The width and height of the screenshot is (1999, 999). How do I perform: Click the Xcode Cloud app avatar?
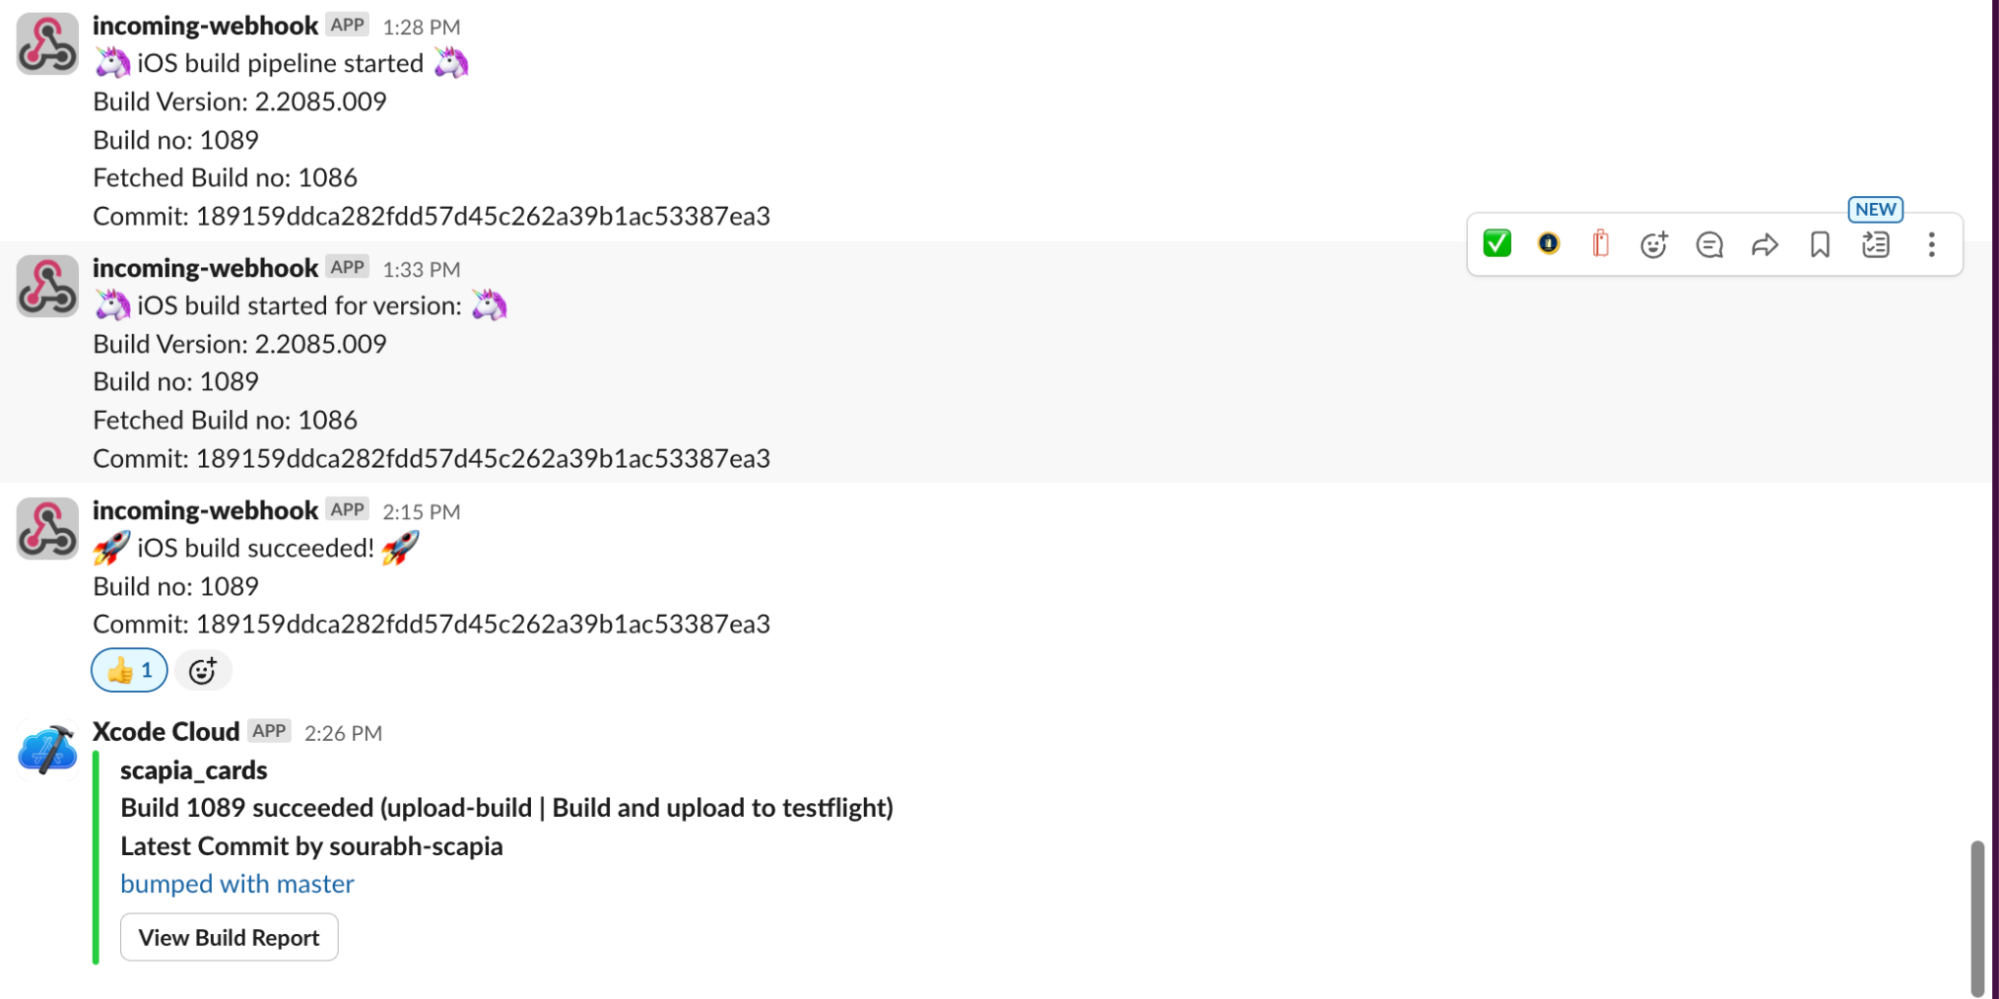point(47,750)
